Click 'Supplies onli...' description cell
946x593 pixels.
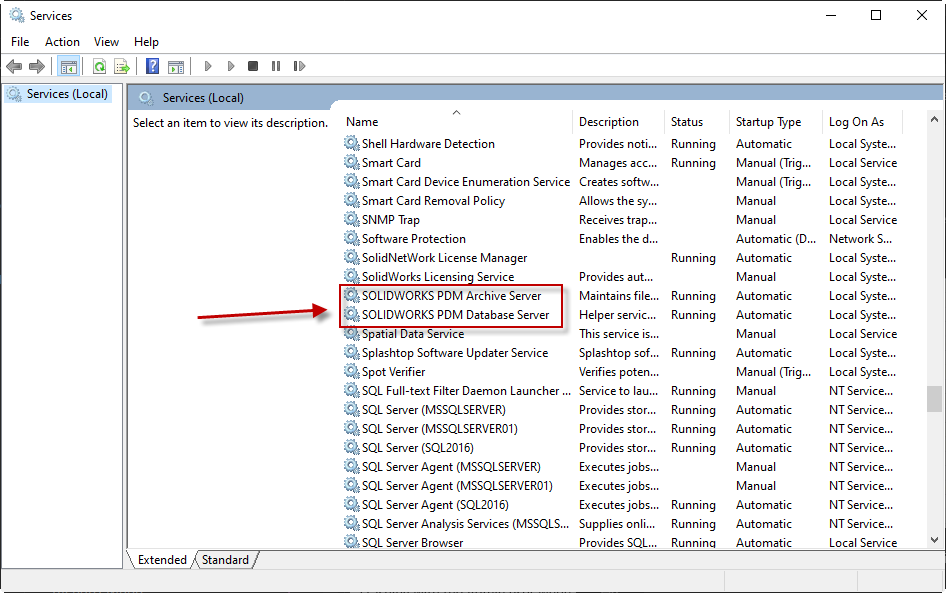(617, 524)
